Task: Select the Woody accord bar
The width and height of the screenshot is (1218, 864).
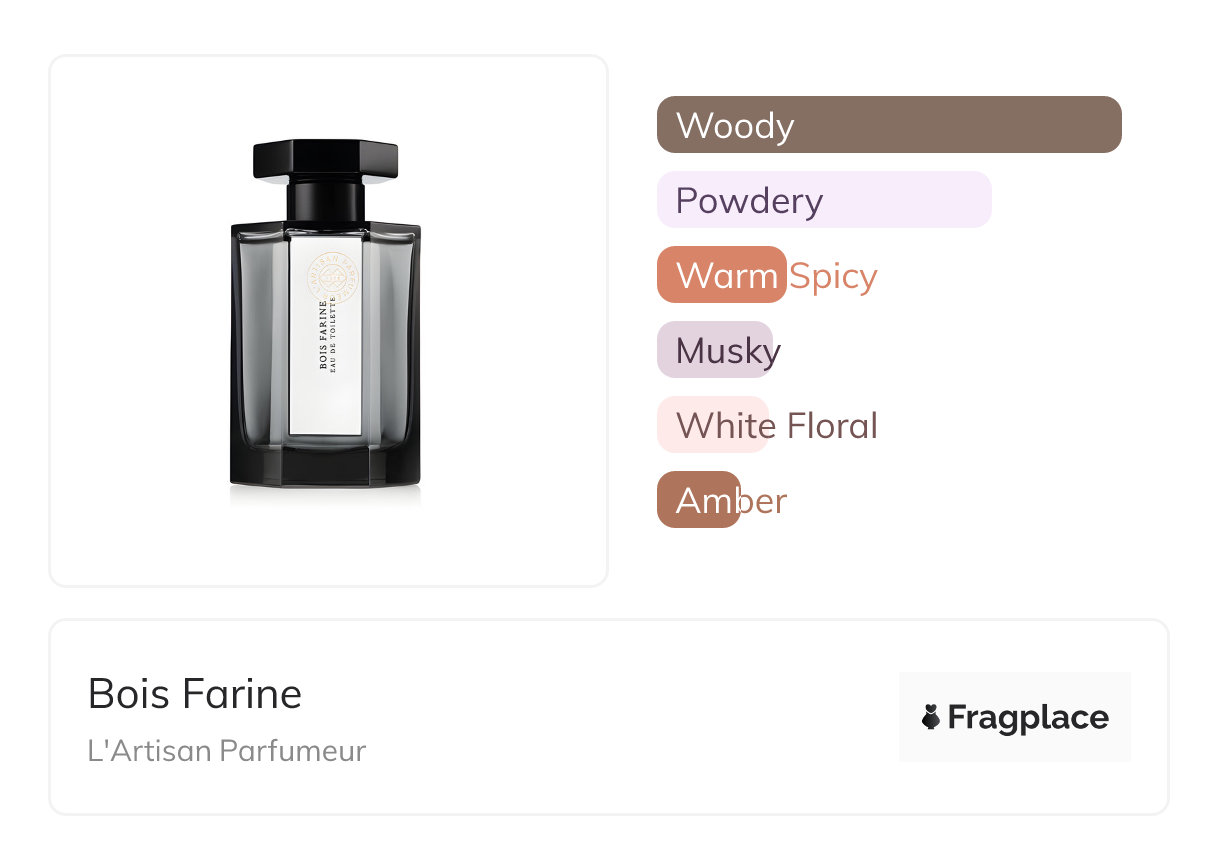Action: pyautogui.click(x=888, y=125)
